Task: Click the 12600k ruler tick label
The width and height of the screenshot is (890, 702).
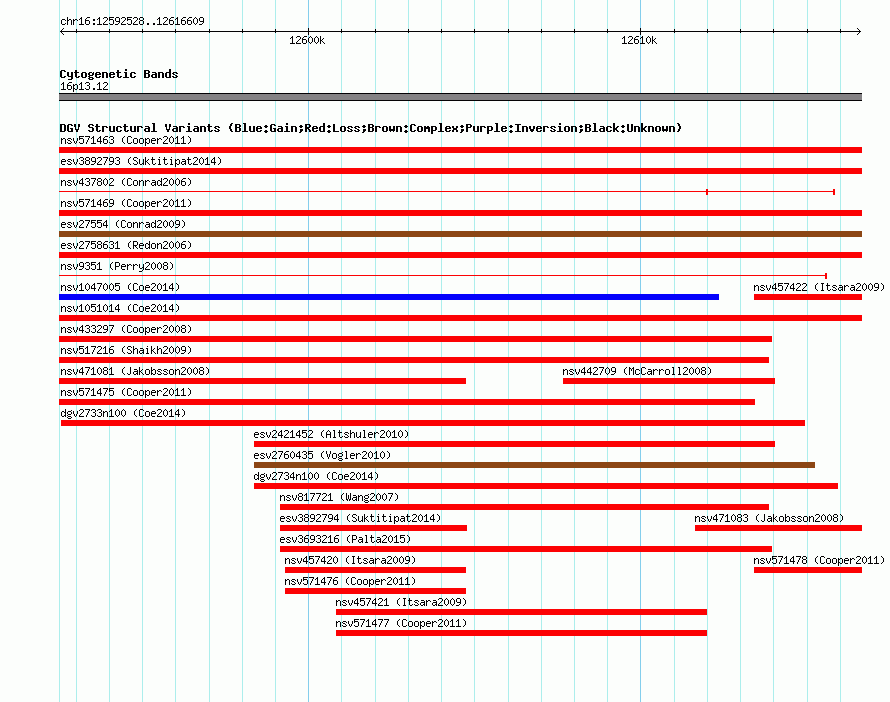Action: point(307,40)
